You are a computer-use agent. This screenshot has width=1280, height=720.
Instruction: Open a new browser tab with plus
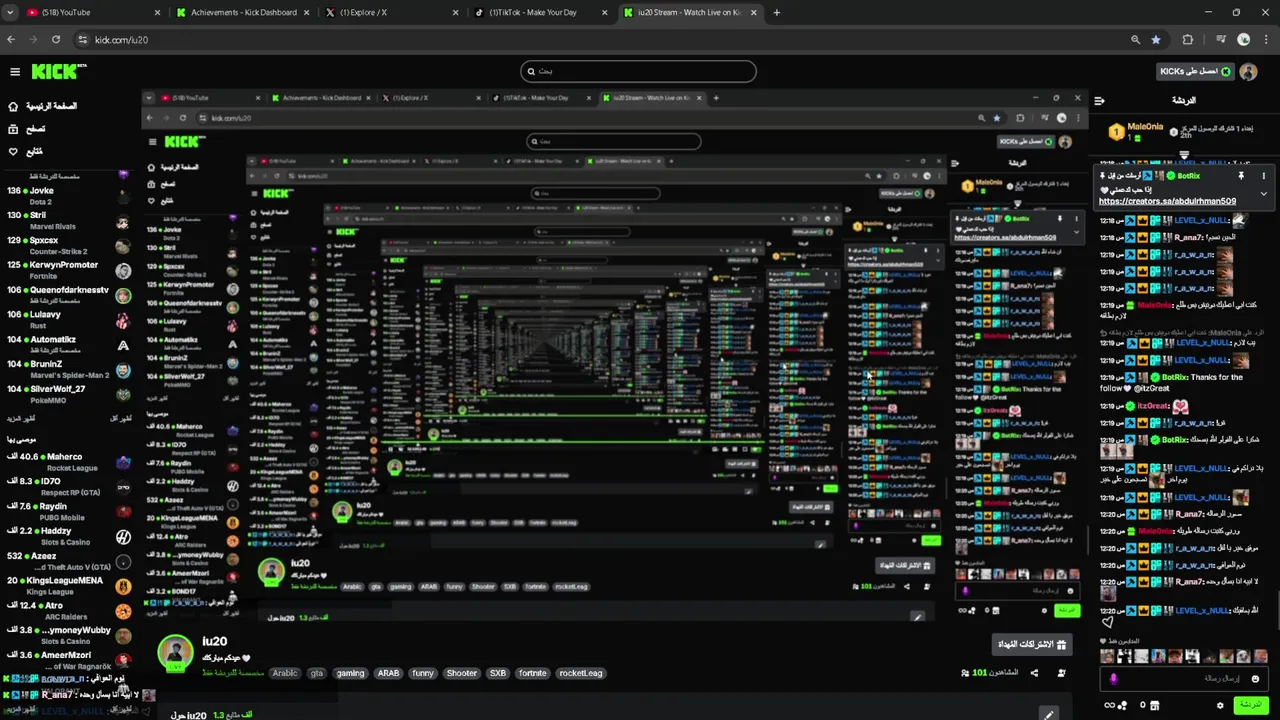click(777, 12)
